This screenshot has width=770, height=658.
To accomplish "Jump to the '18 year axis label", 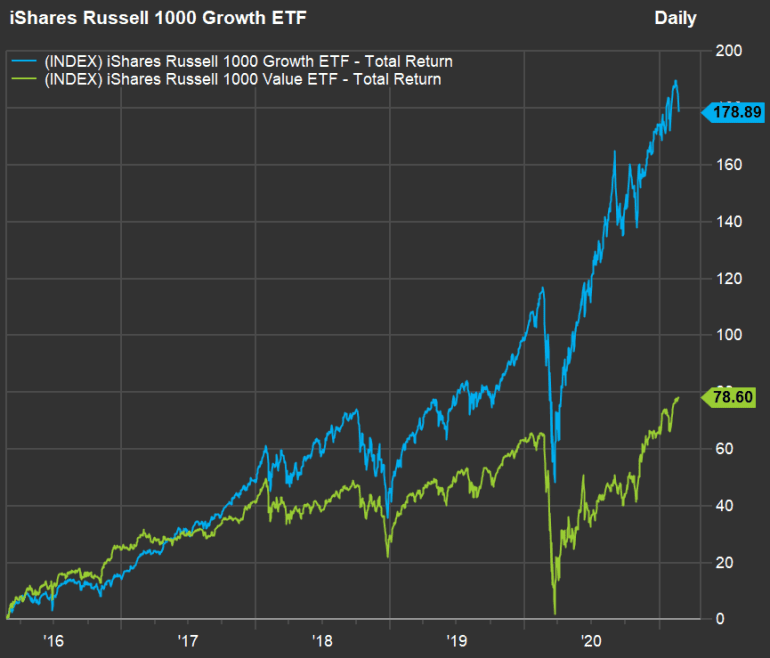I will click(322, 639).
